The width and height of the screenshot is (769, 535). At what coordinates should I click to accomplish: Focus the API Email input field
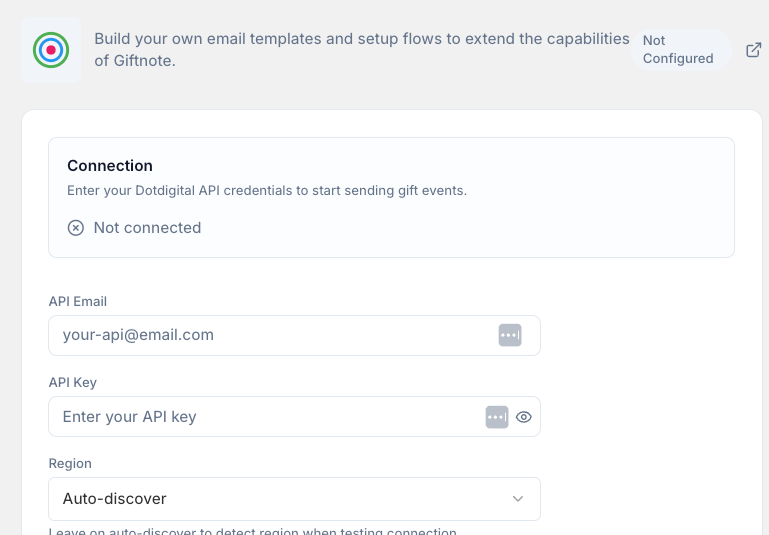(294, 335)
